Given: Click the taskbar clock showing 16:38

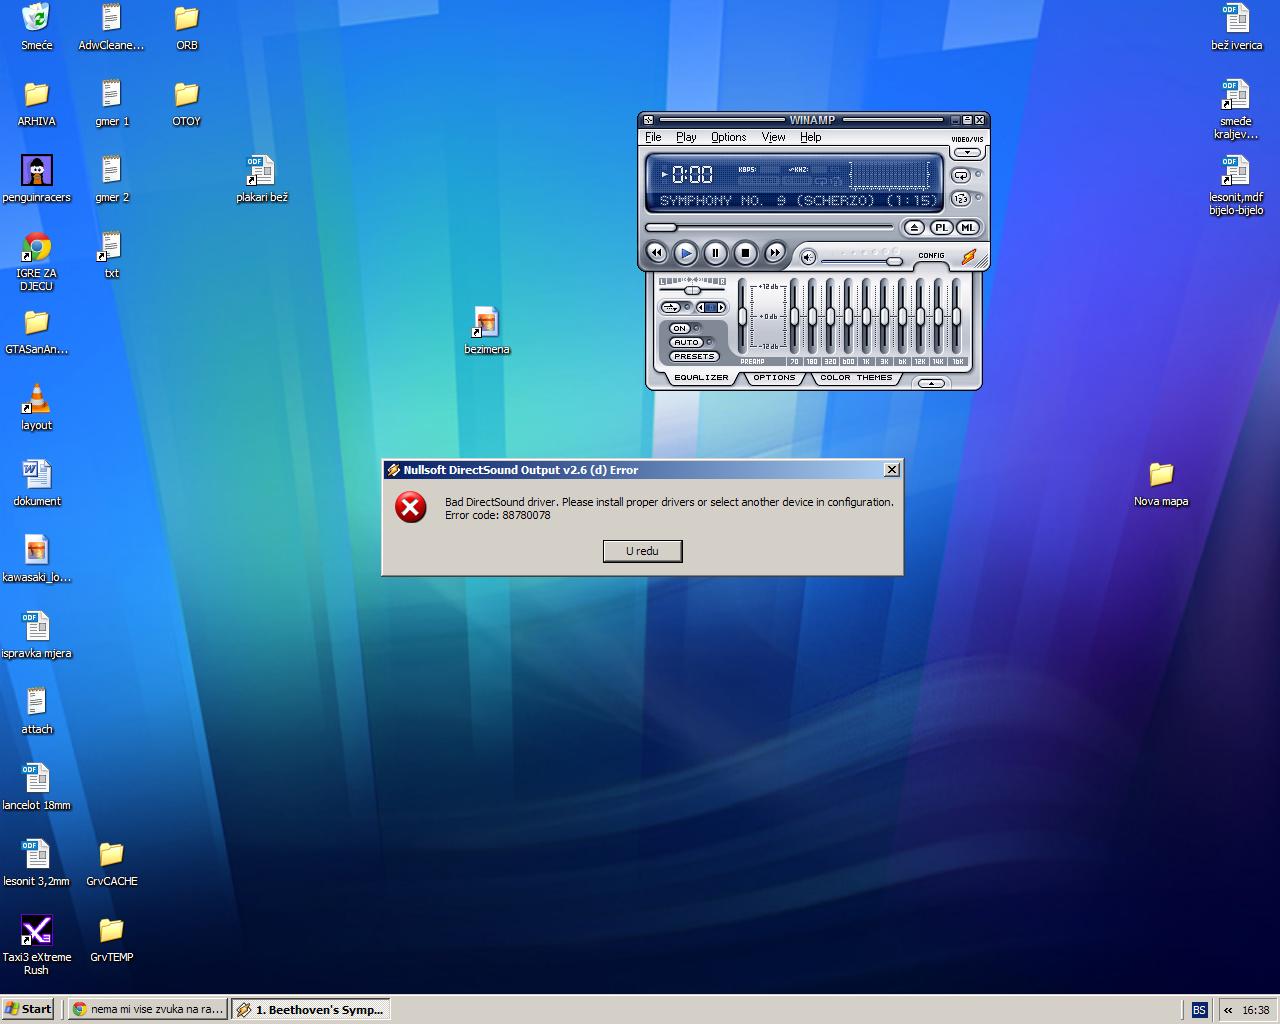Looking at the screenshot, I should tap(1256, 1010).
